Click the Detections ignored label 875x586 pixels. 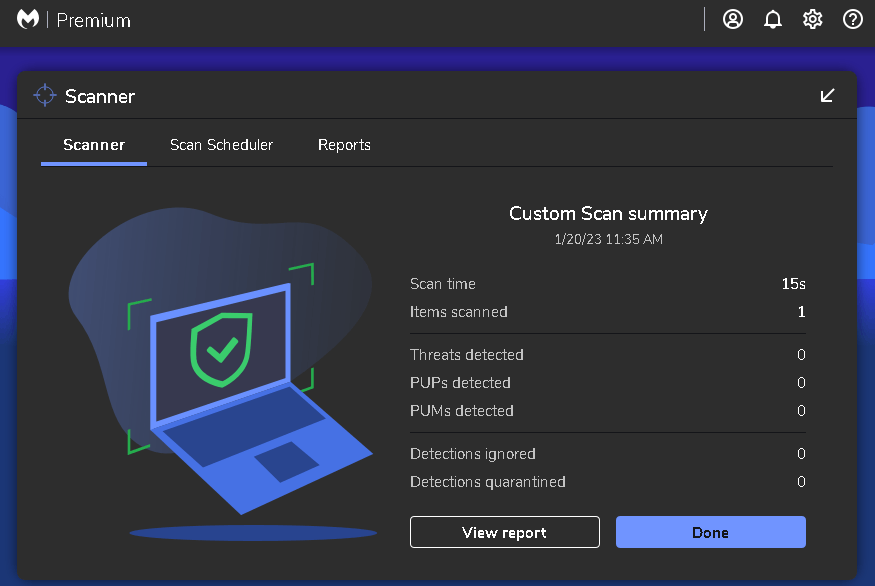pyautogui.click(x=473, y=454)
